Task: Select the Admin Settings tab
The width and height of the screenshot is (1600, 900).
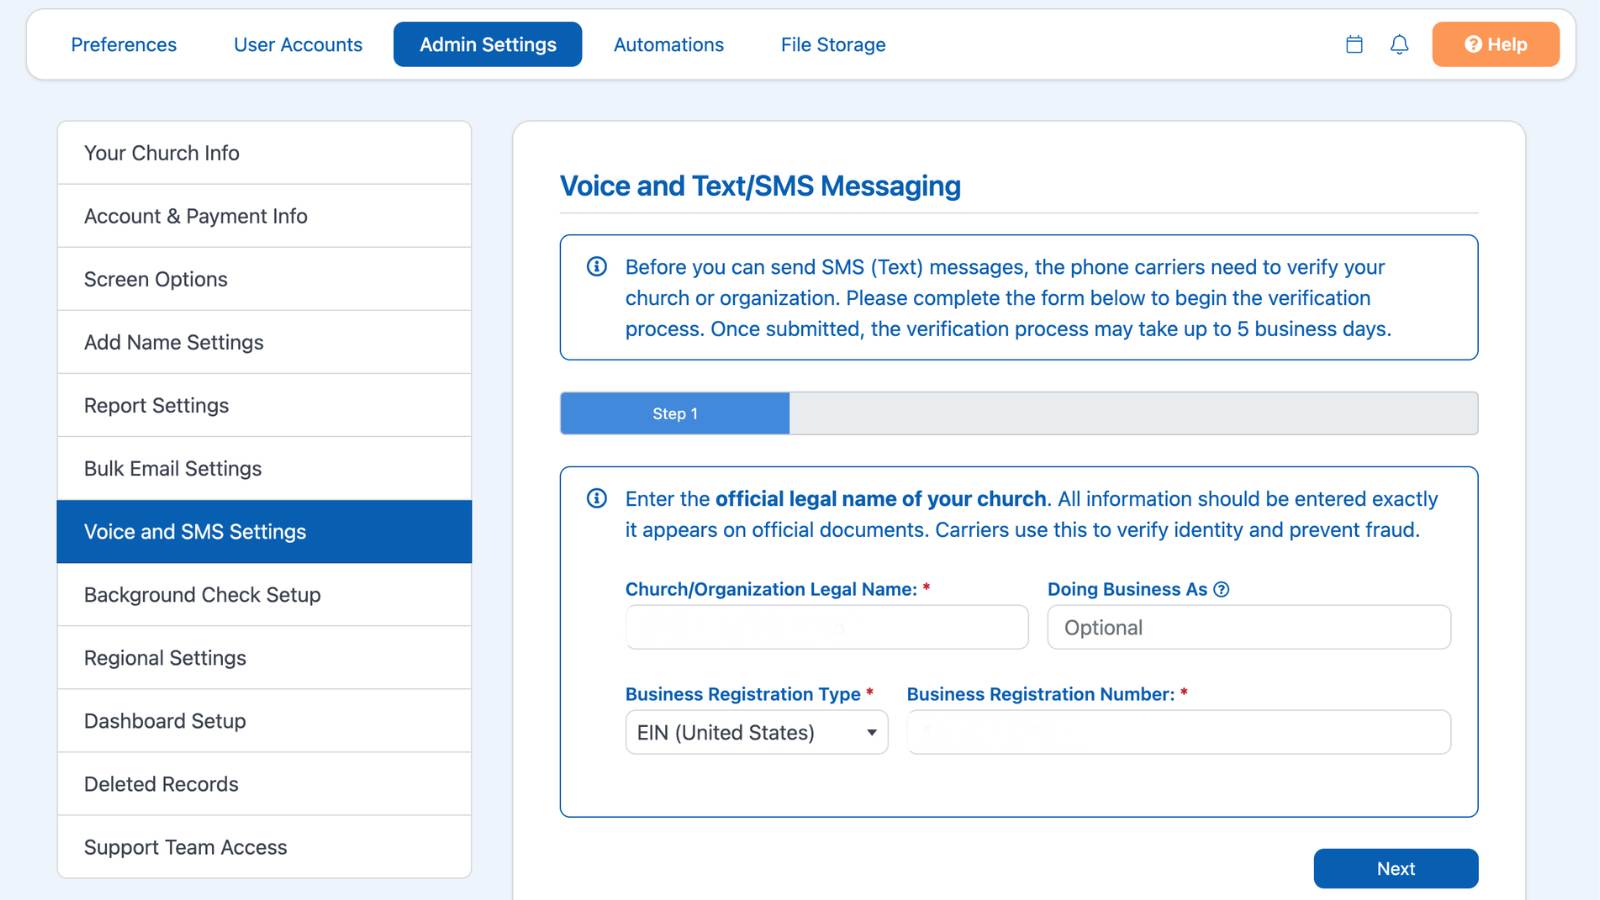Action: point(488,44)
